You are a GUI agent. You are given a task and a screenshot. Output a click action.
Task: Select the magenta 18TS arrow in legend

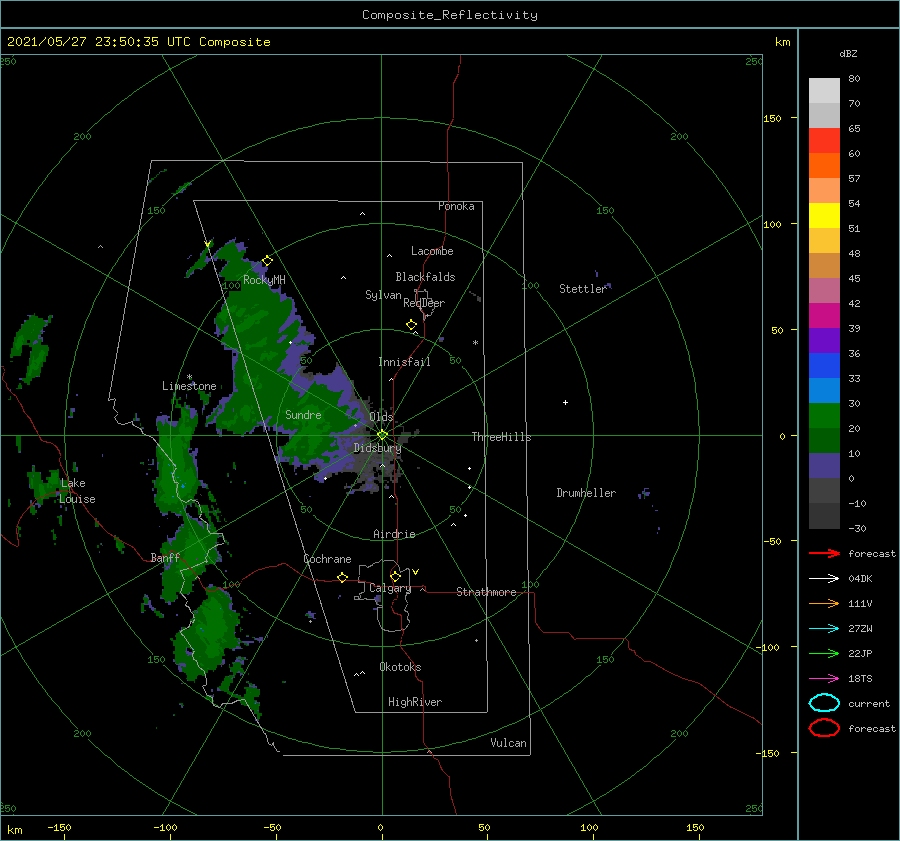(x=824, y=679)
